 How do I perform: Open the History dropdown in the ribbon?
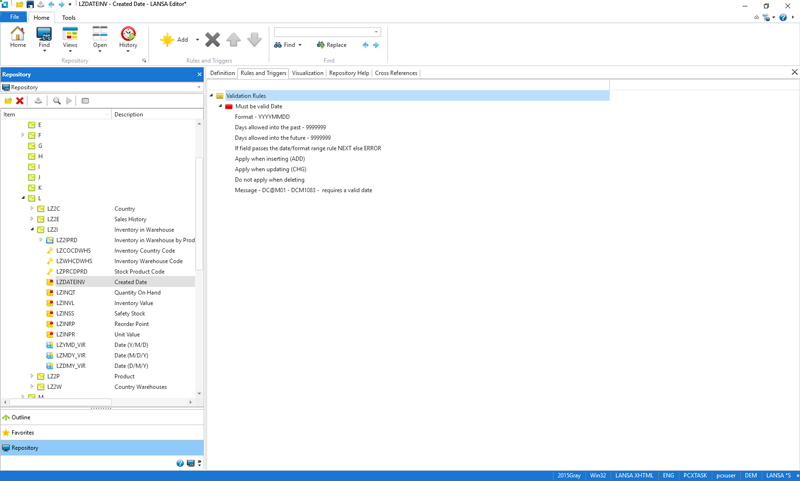(x=128, y=50)
